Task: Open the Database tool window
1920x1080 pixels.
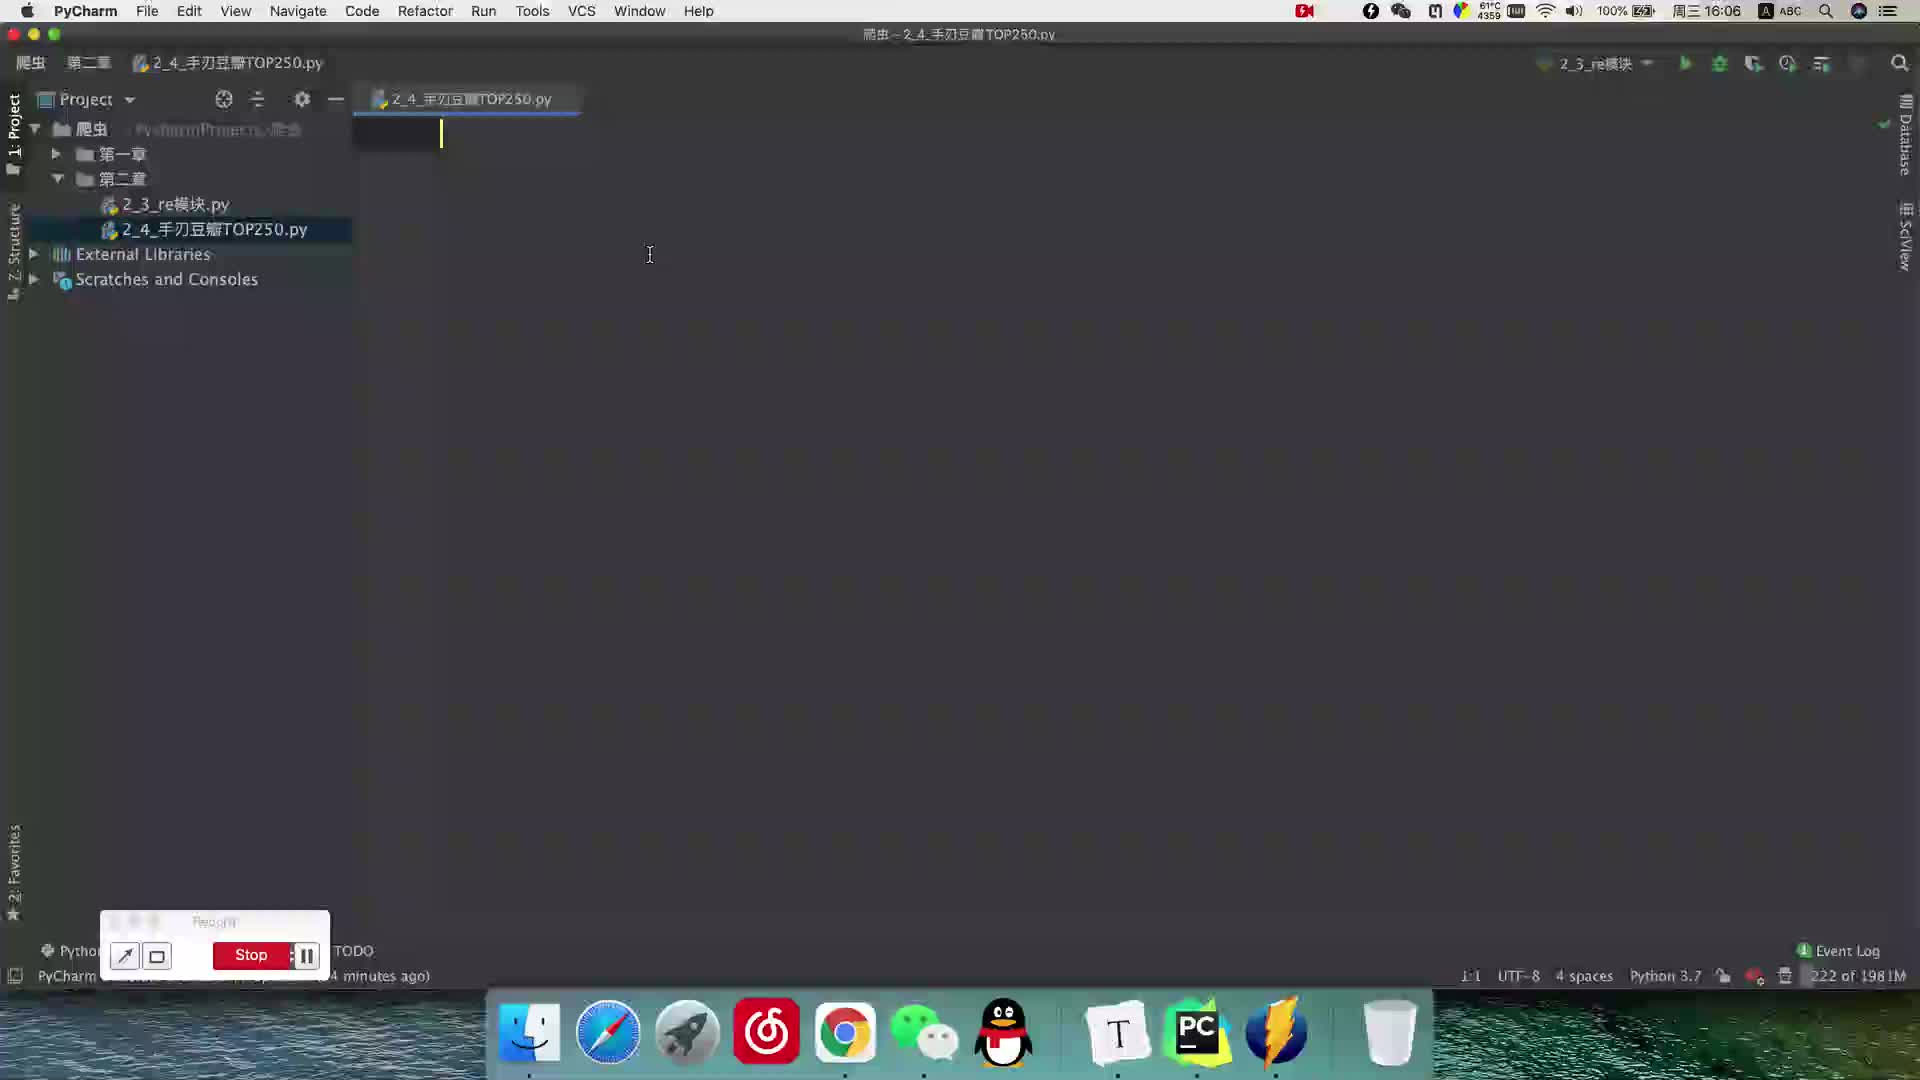Action: [1906, 135]
